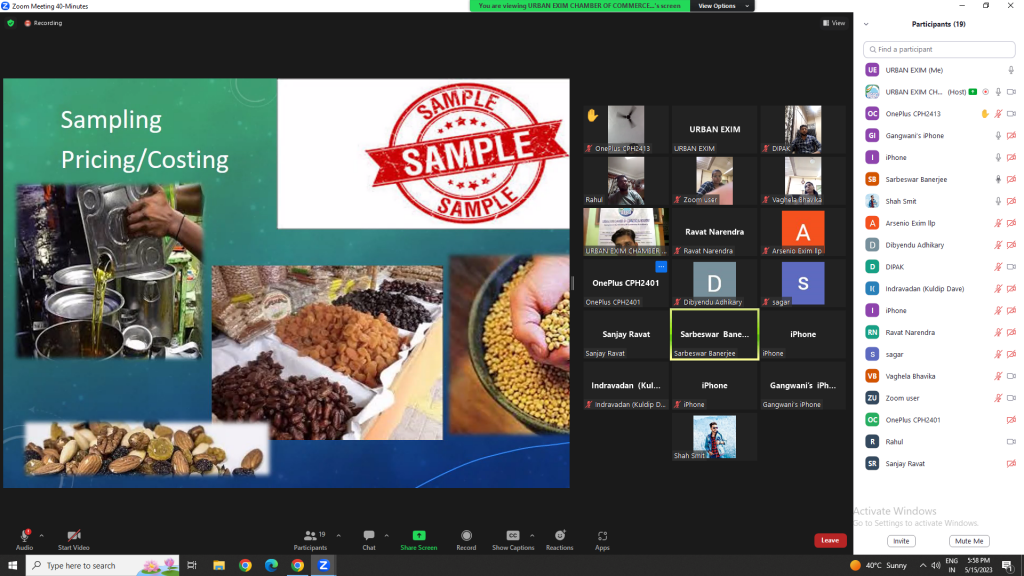Click the Invite button
The width and height of the screenshot is (1024, 576).
[x=901, y=541]
